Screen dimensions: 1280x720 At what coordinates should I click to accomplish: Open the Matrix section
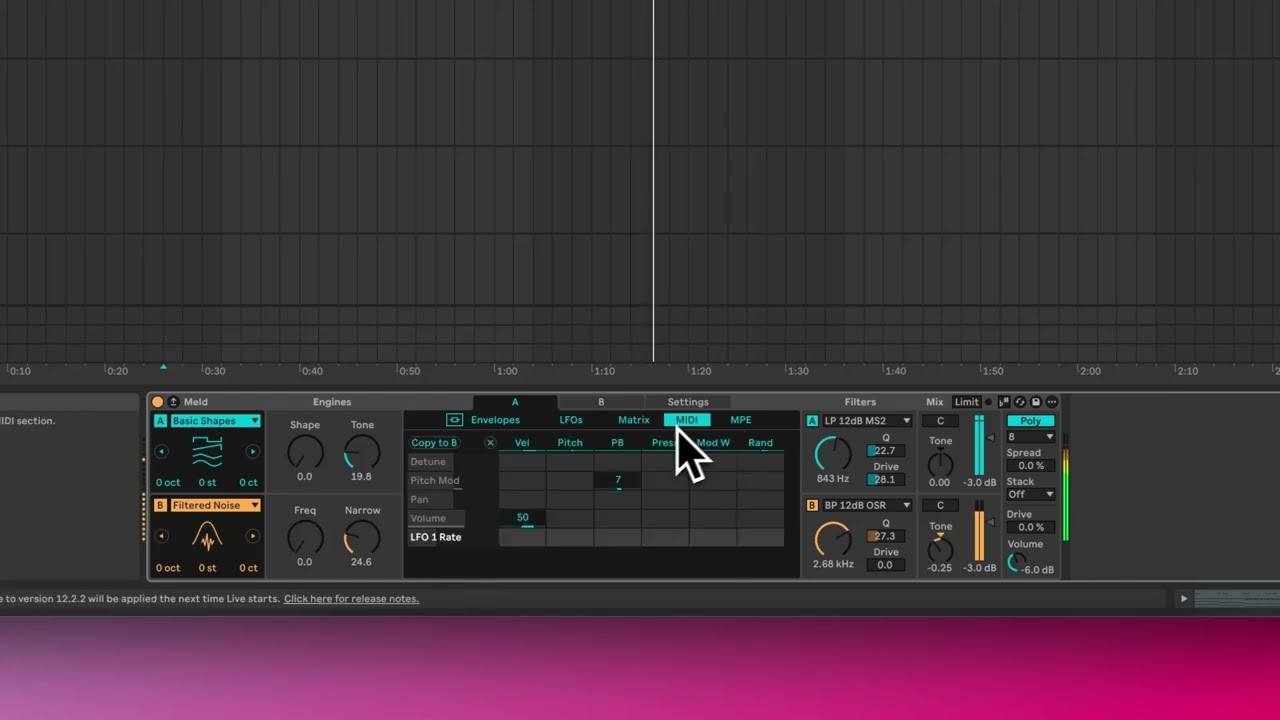(x=634, y=420)
